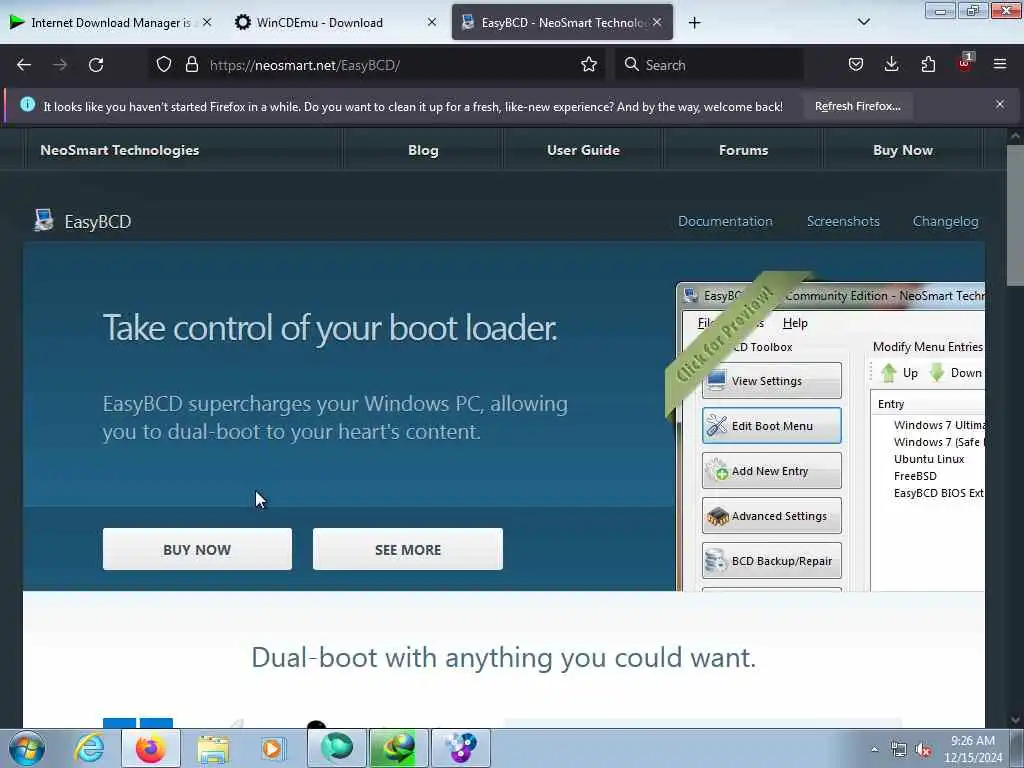The image size is (1024, 768).
Task: Click Edit Boot Menu in preview
Action: point(771,426)
